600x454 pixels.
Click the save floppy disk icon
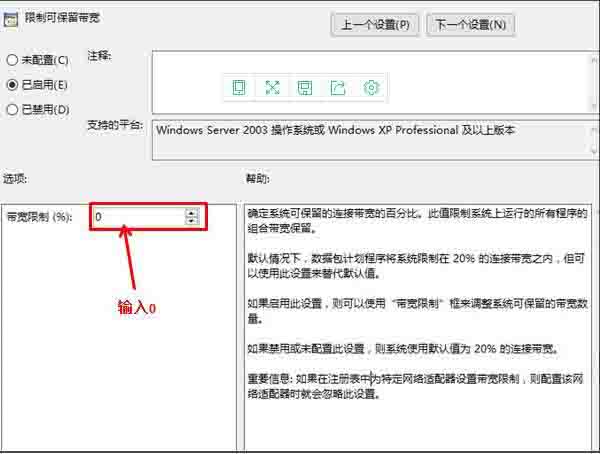(305, 87)
